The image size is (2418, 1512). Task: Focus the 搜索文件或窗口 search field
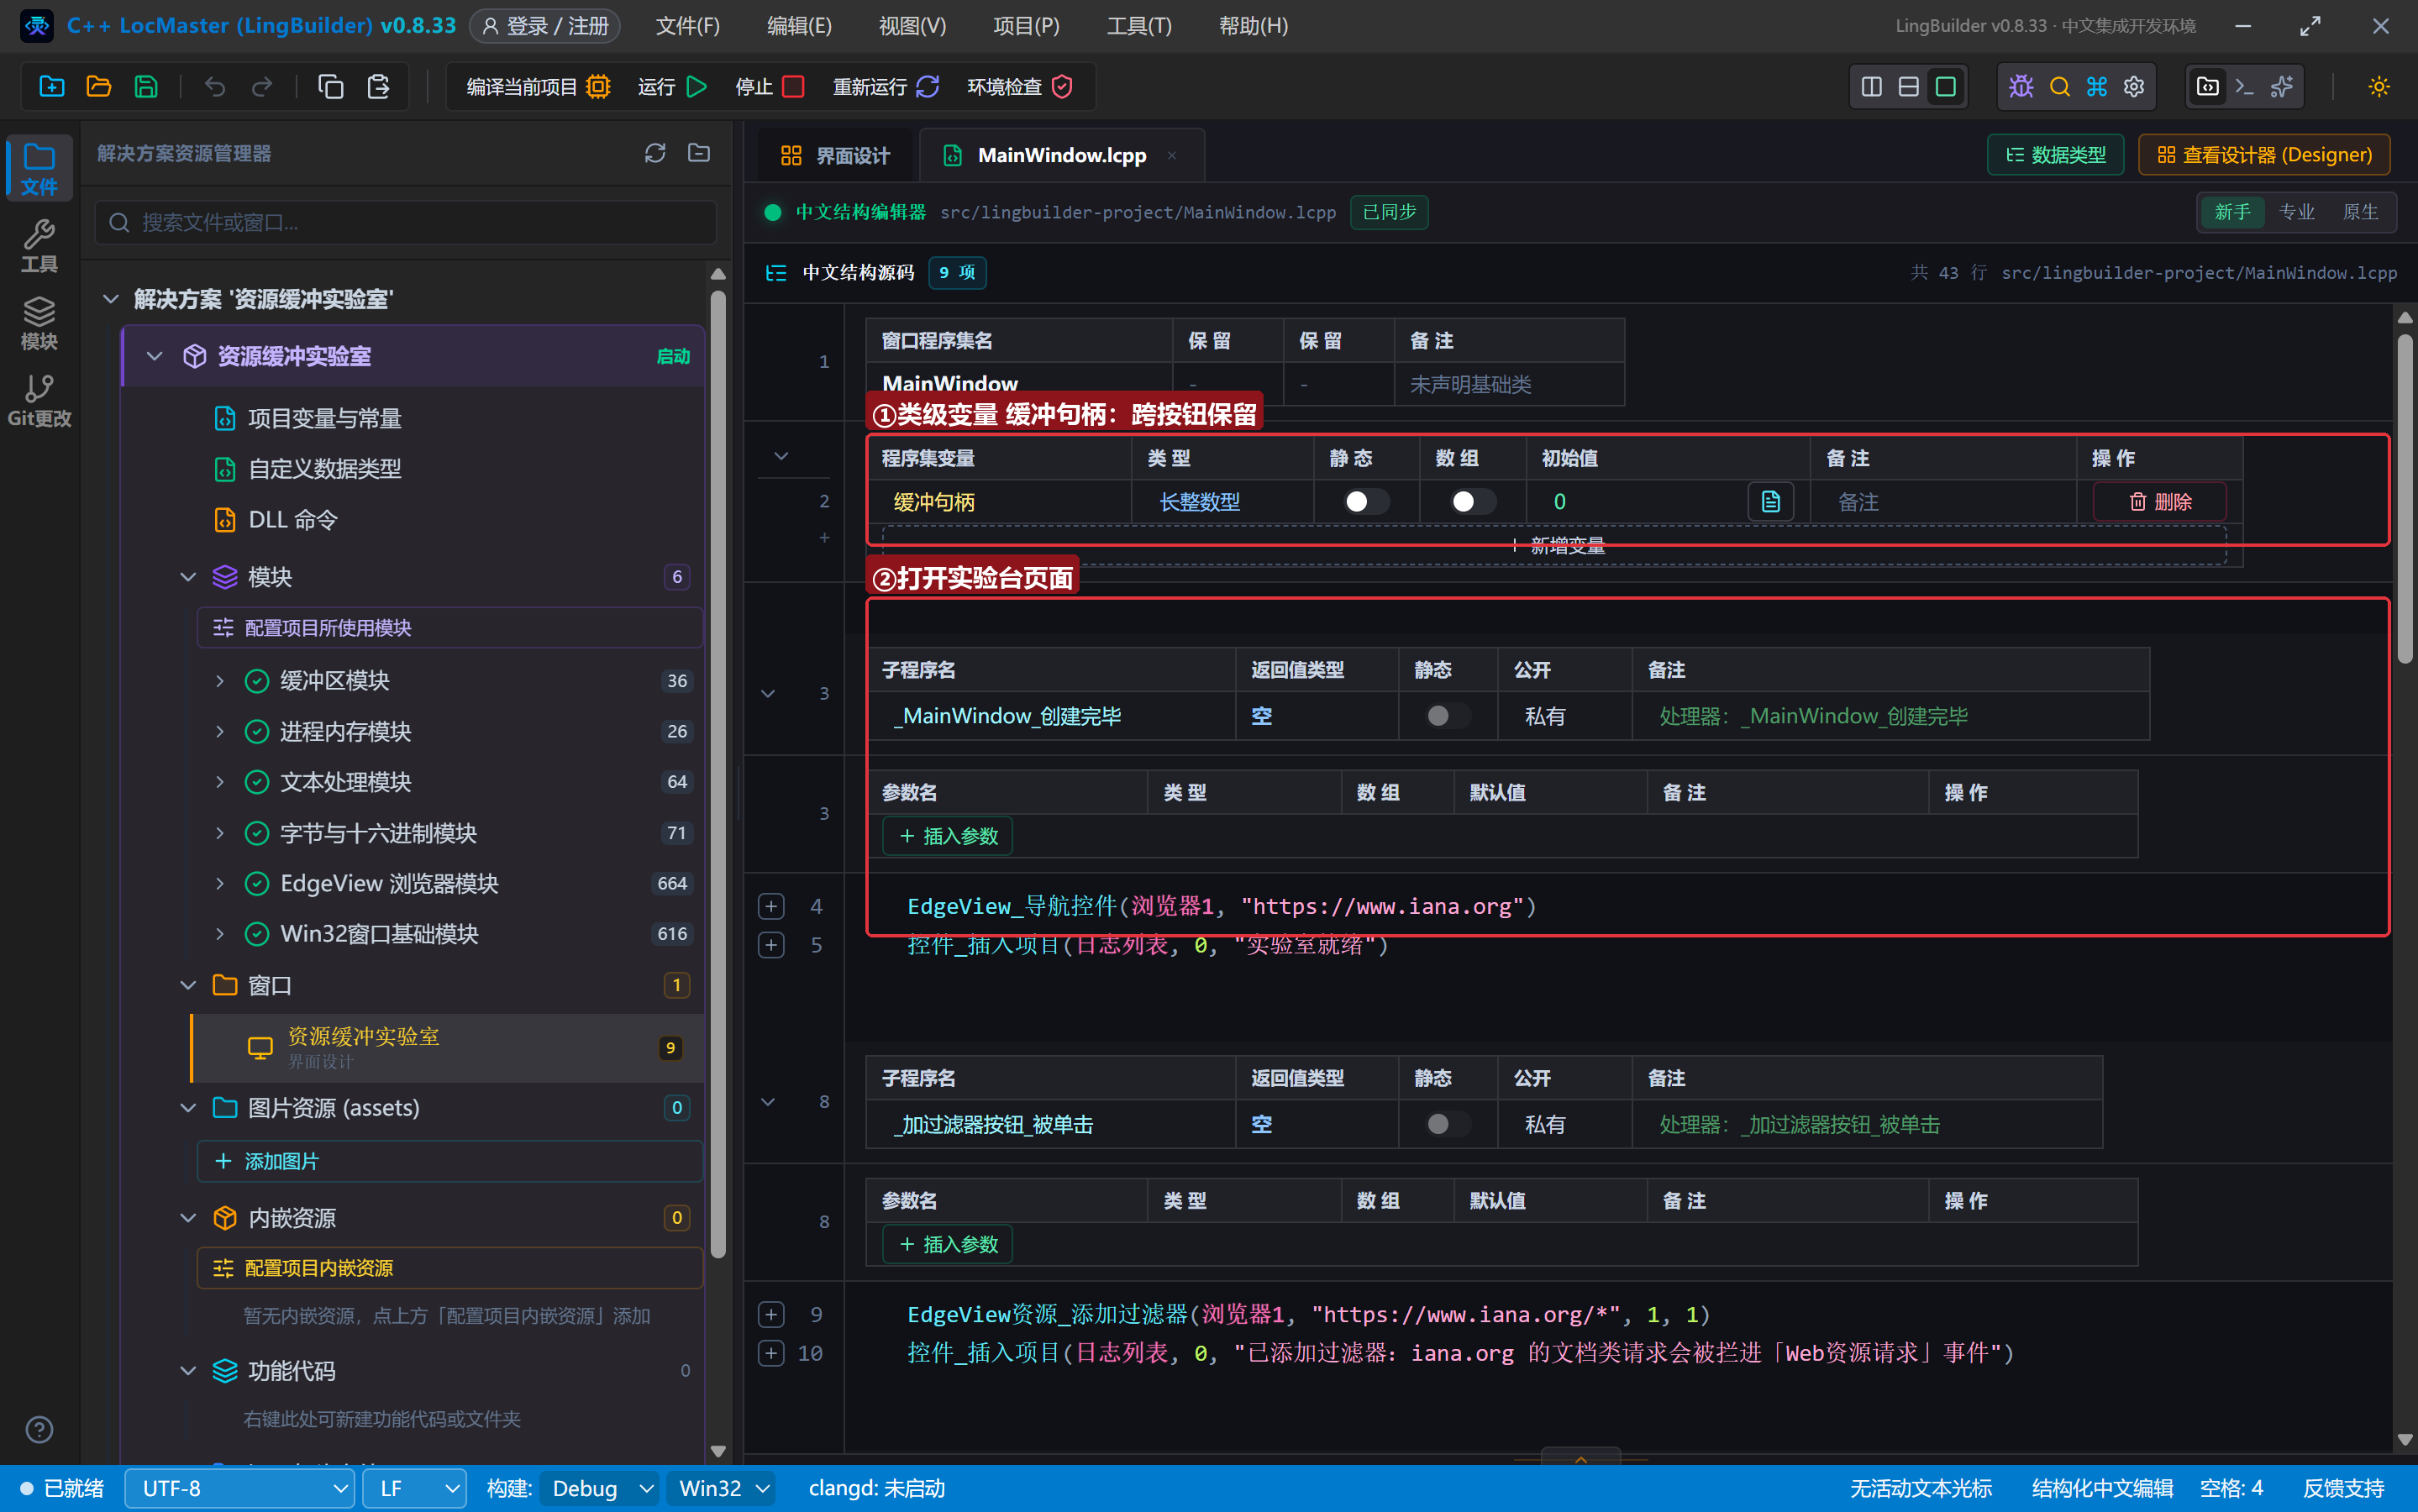point(406,222)
